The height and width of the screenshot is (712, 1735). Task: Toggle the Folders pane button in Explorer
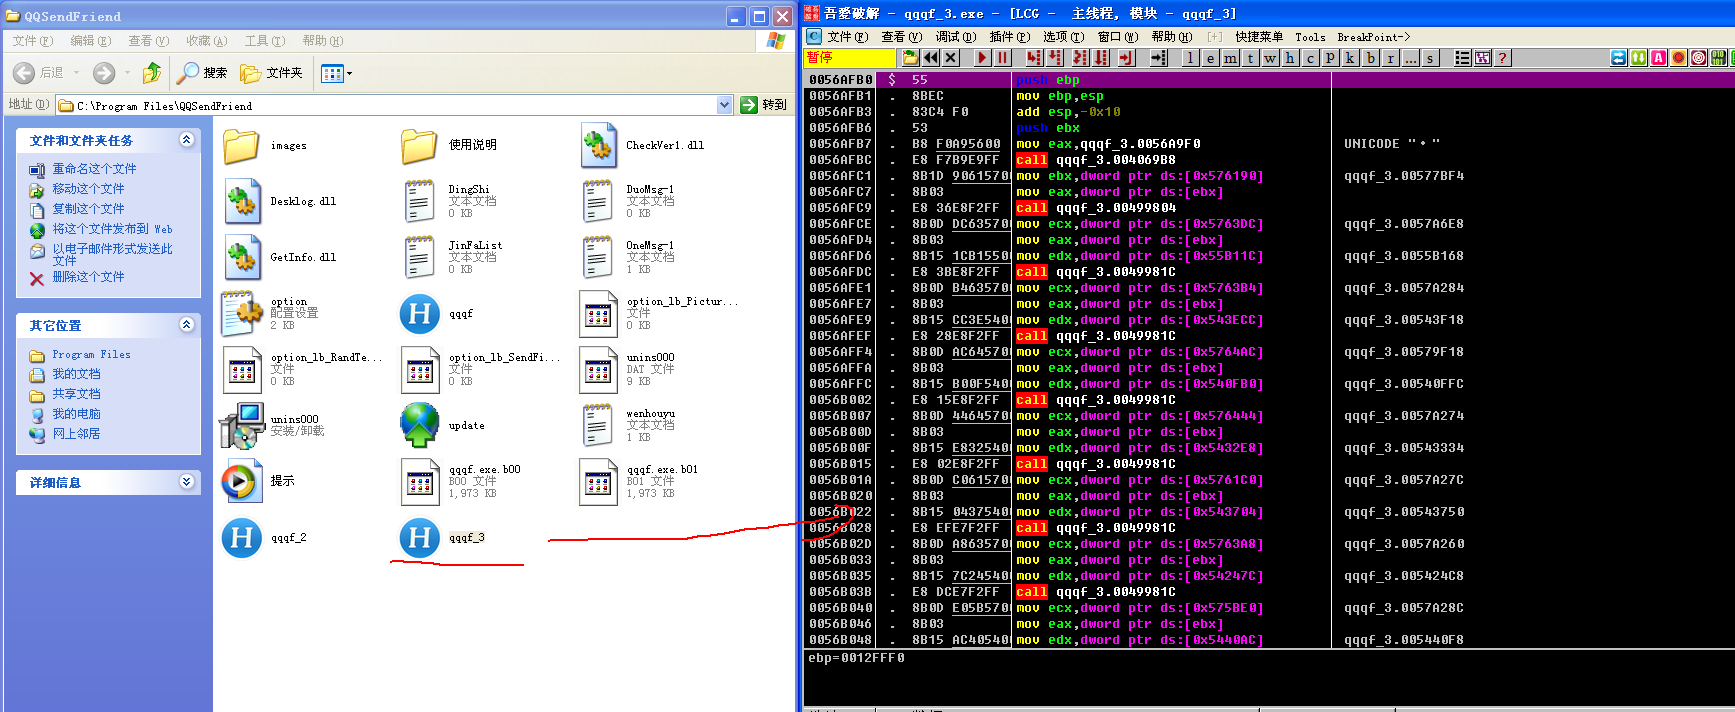[x=271, y=72]
